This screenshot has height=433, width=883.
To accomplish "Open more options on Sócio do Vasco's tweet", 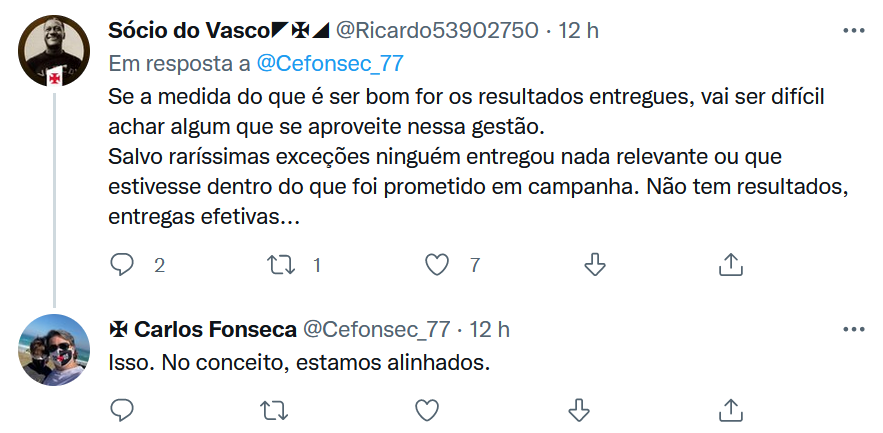I will (x=853, y=31).
